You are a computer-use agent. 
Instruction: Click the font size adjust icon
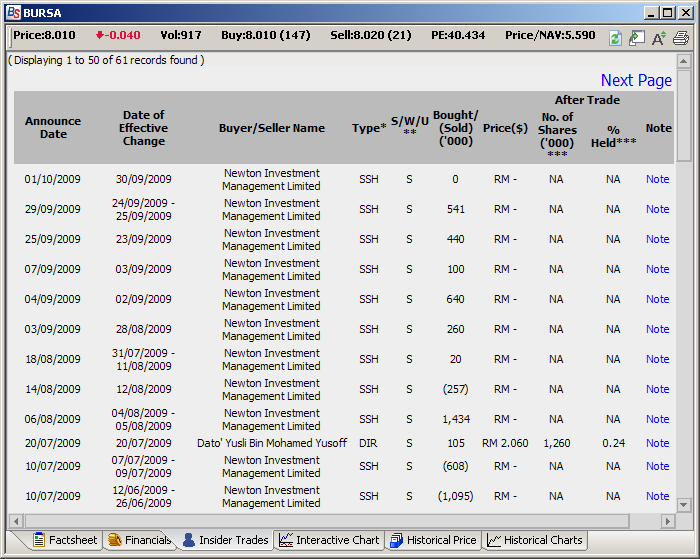point(658,38)
